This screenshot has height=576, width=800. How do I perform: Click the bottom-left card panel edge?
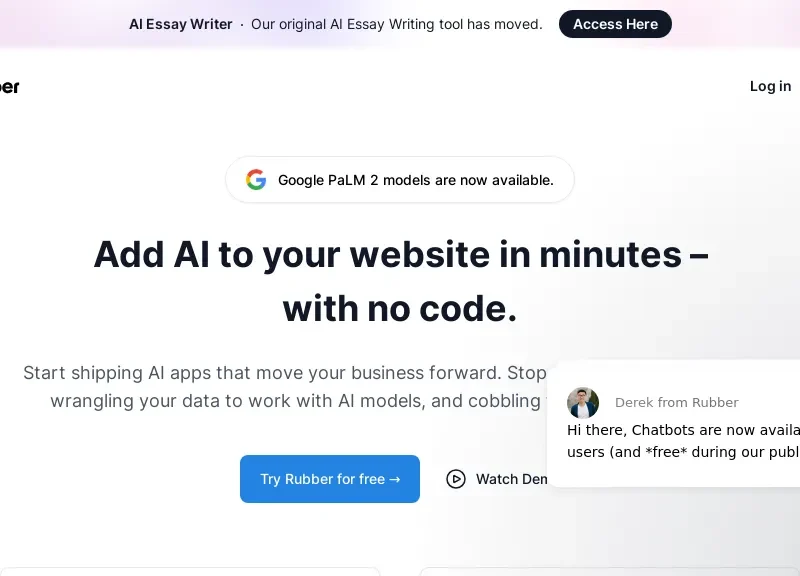pyautogui.click(x=190, y=571)
